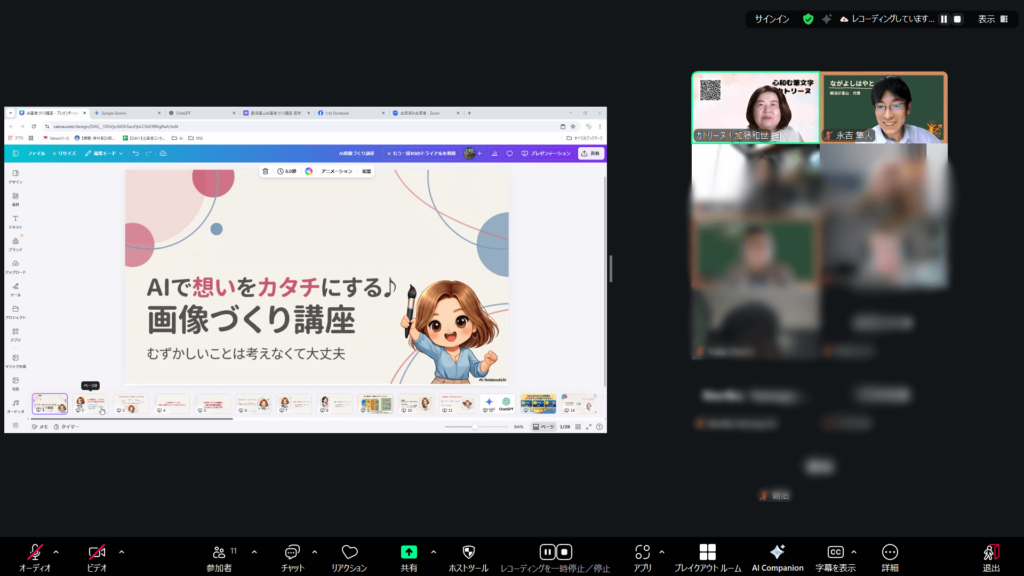
Task: Expand the audio options arrow next to オーディオ
Action: pyautogui.click(x=56, y=551)
